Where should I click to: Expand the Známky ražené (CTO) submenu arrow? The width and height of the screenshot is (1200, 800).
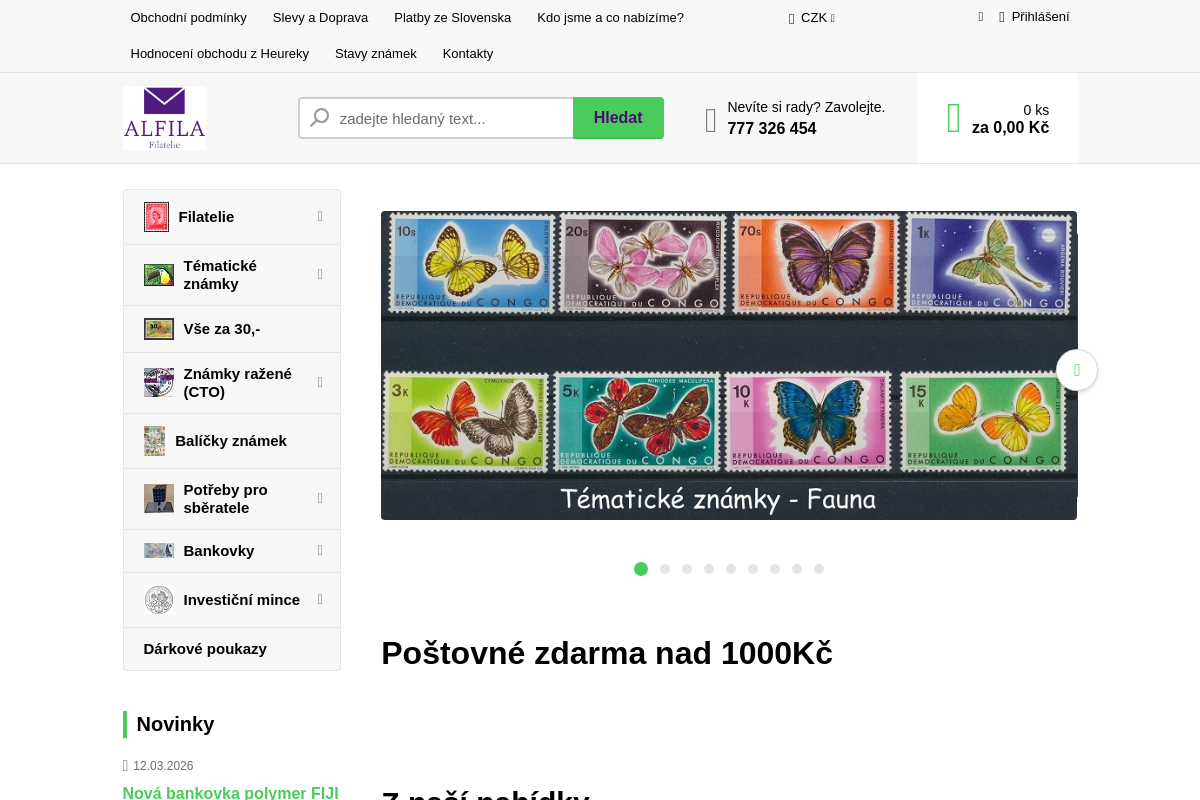(320, 382)
